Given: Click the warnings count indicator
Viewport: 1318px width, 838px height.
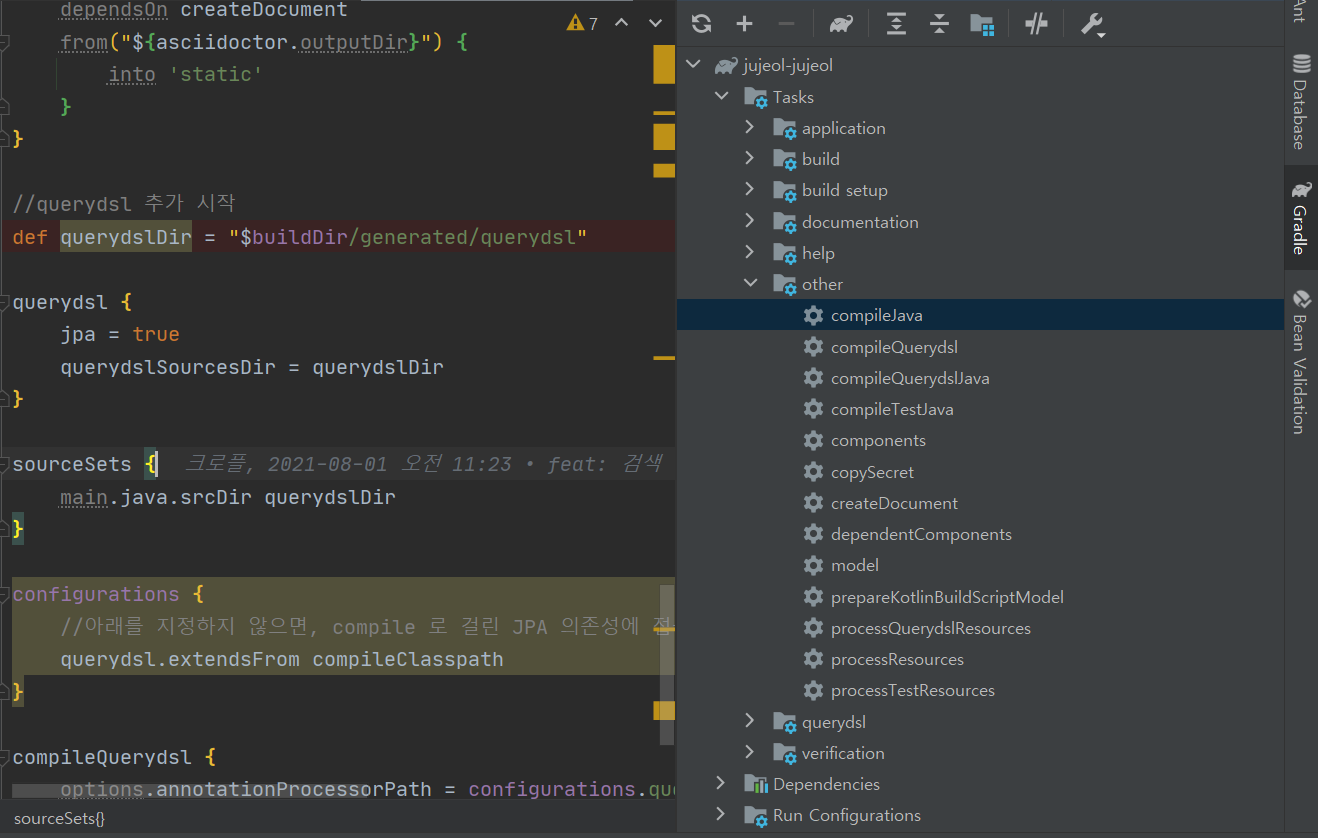Looking at the screenshot, I should click(583, 22).
